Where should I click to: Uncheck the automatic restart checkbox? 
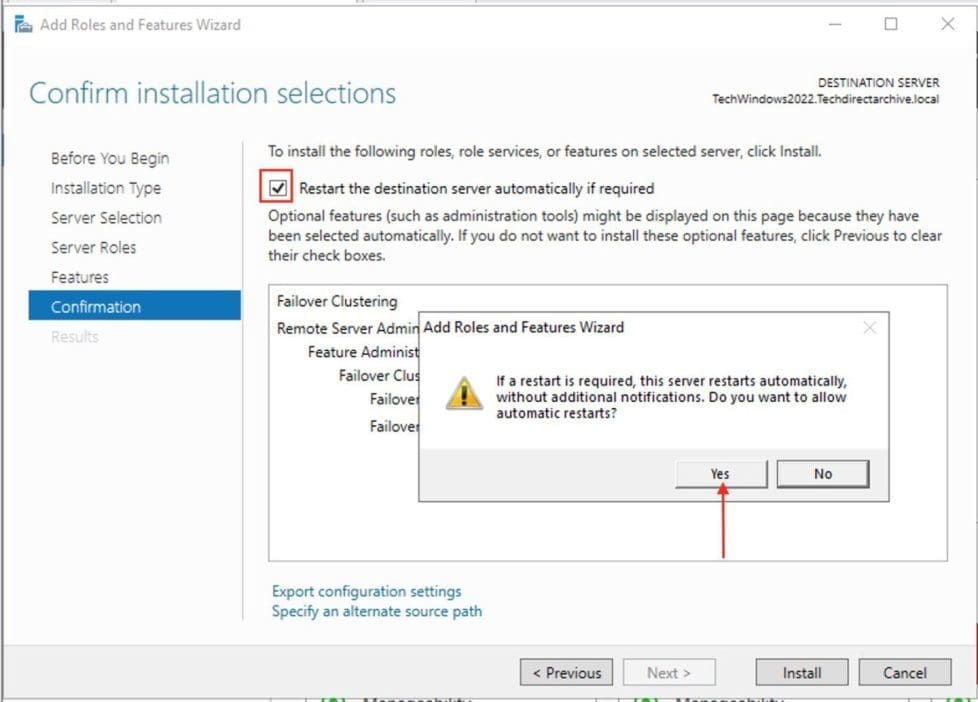tap(279, 187)
